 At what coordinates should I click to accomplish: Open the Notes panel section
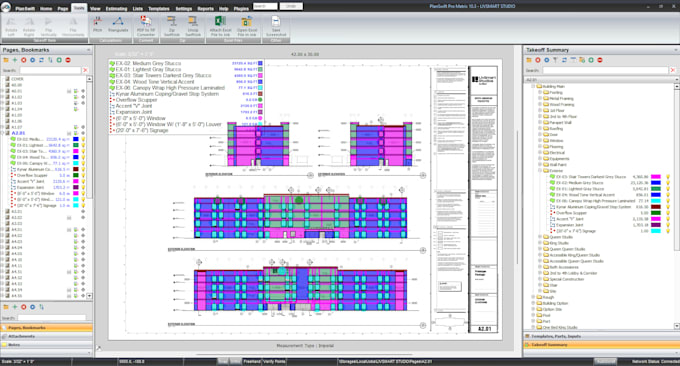coord(46,345)
